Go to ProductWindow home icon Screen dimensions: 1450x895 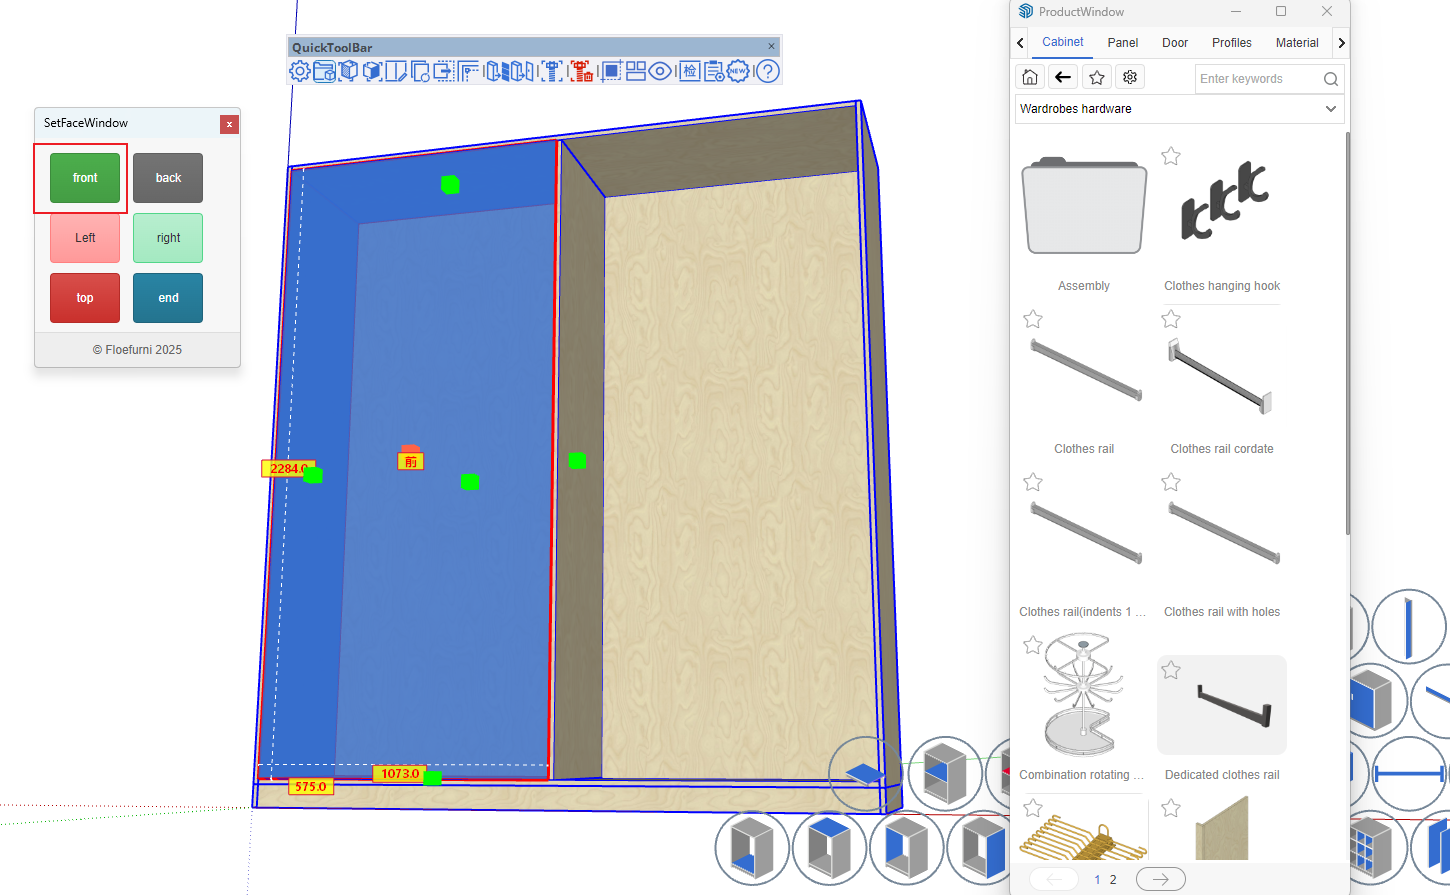click(1030, 78)
